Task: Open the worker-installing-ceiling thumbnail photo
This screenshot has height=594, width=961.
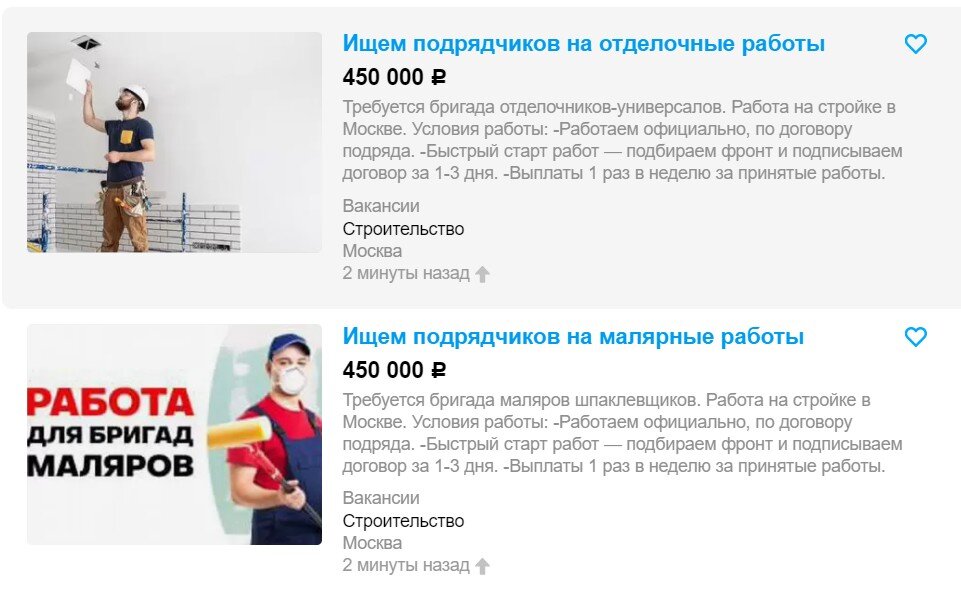Action: 174,142
